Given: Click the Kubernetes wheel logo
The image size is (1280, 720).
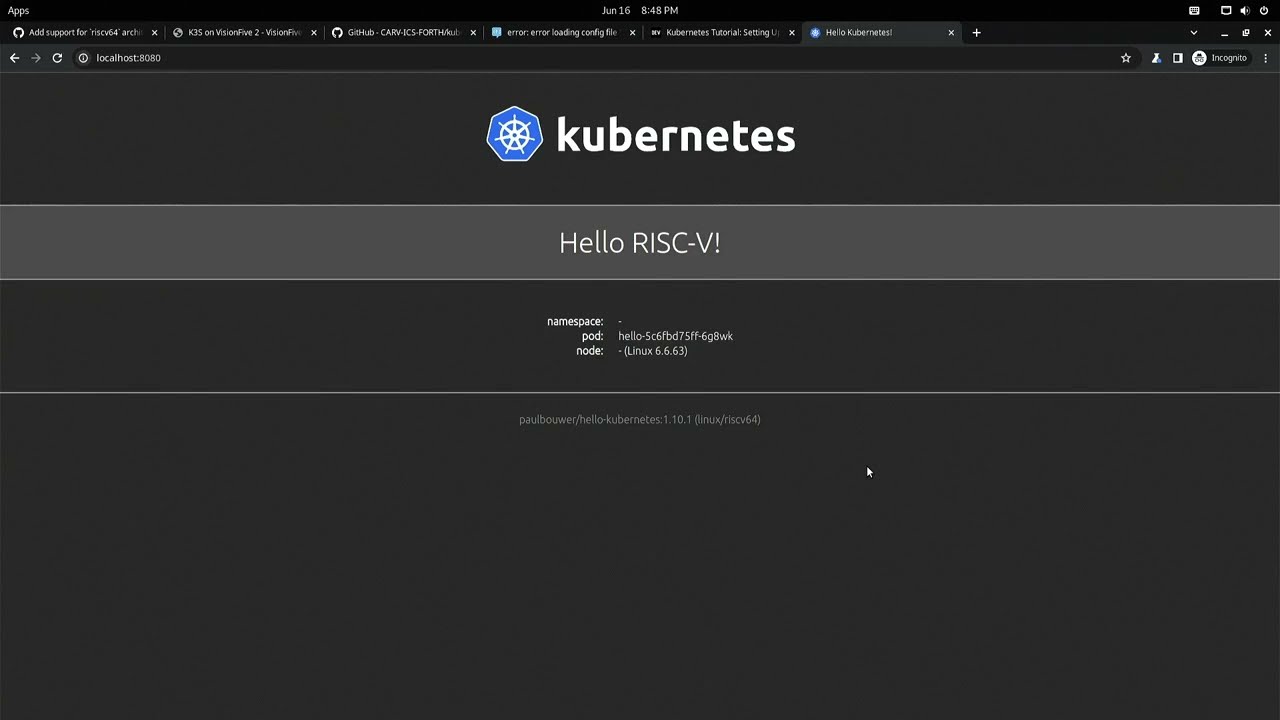Looking at the screenshot, I should coord(514,134).
